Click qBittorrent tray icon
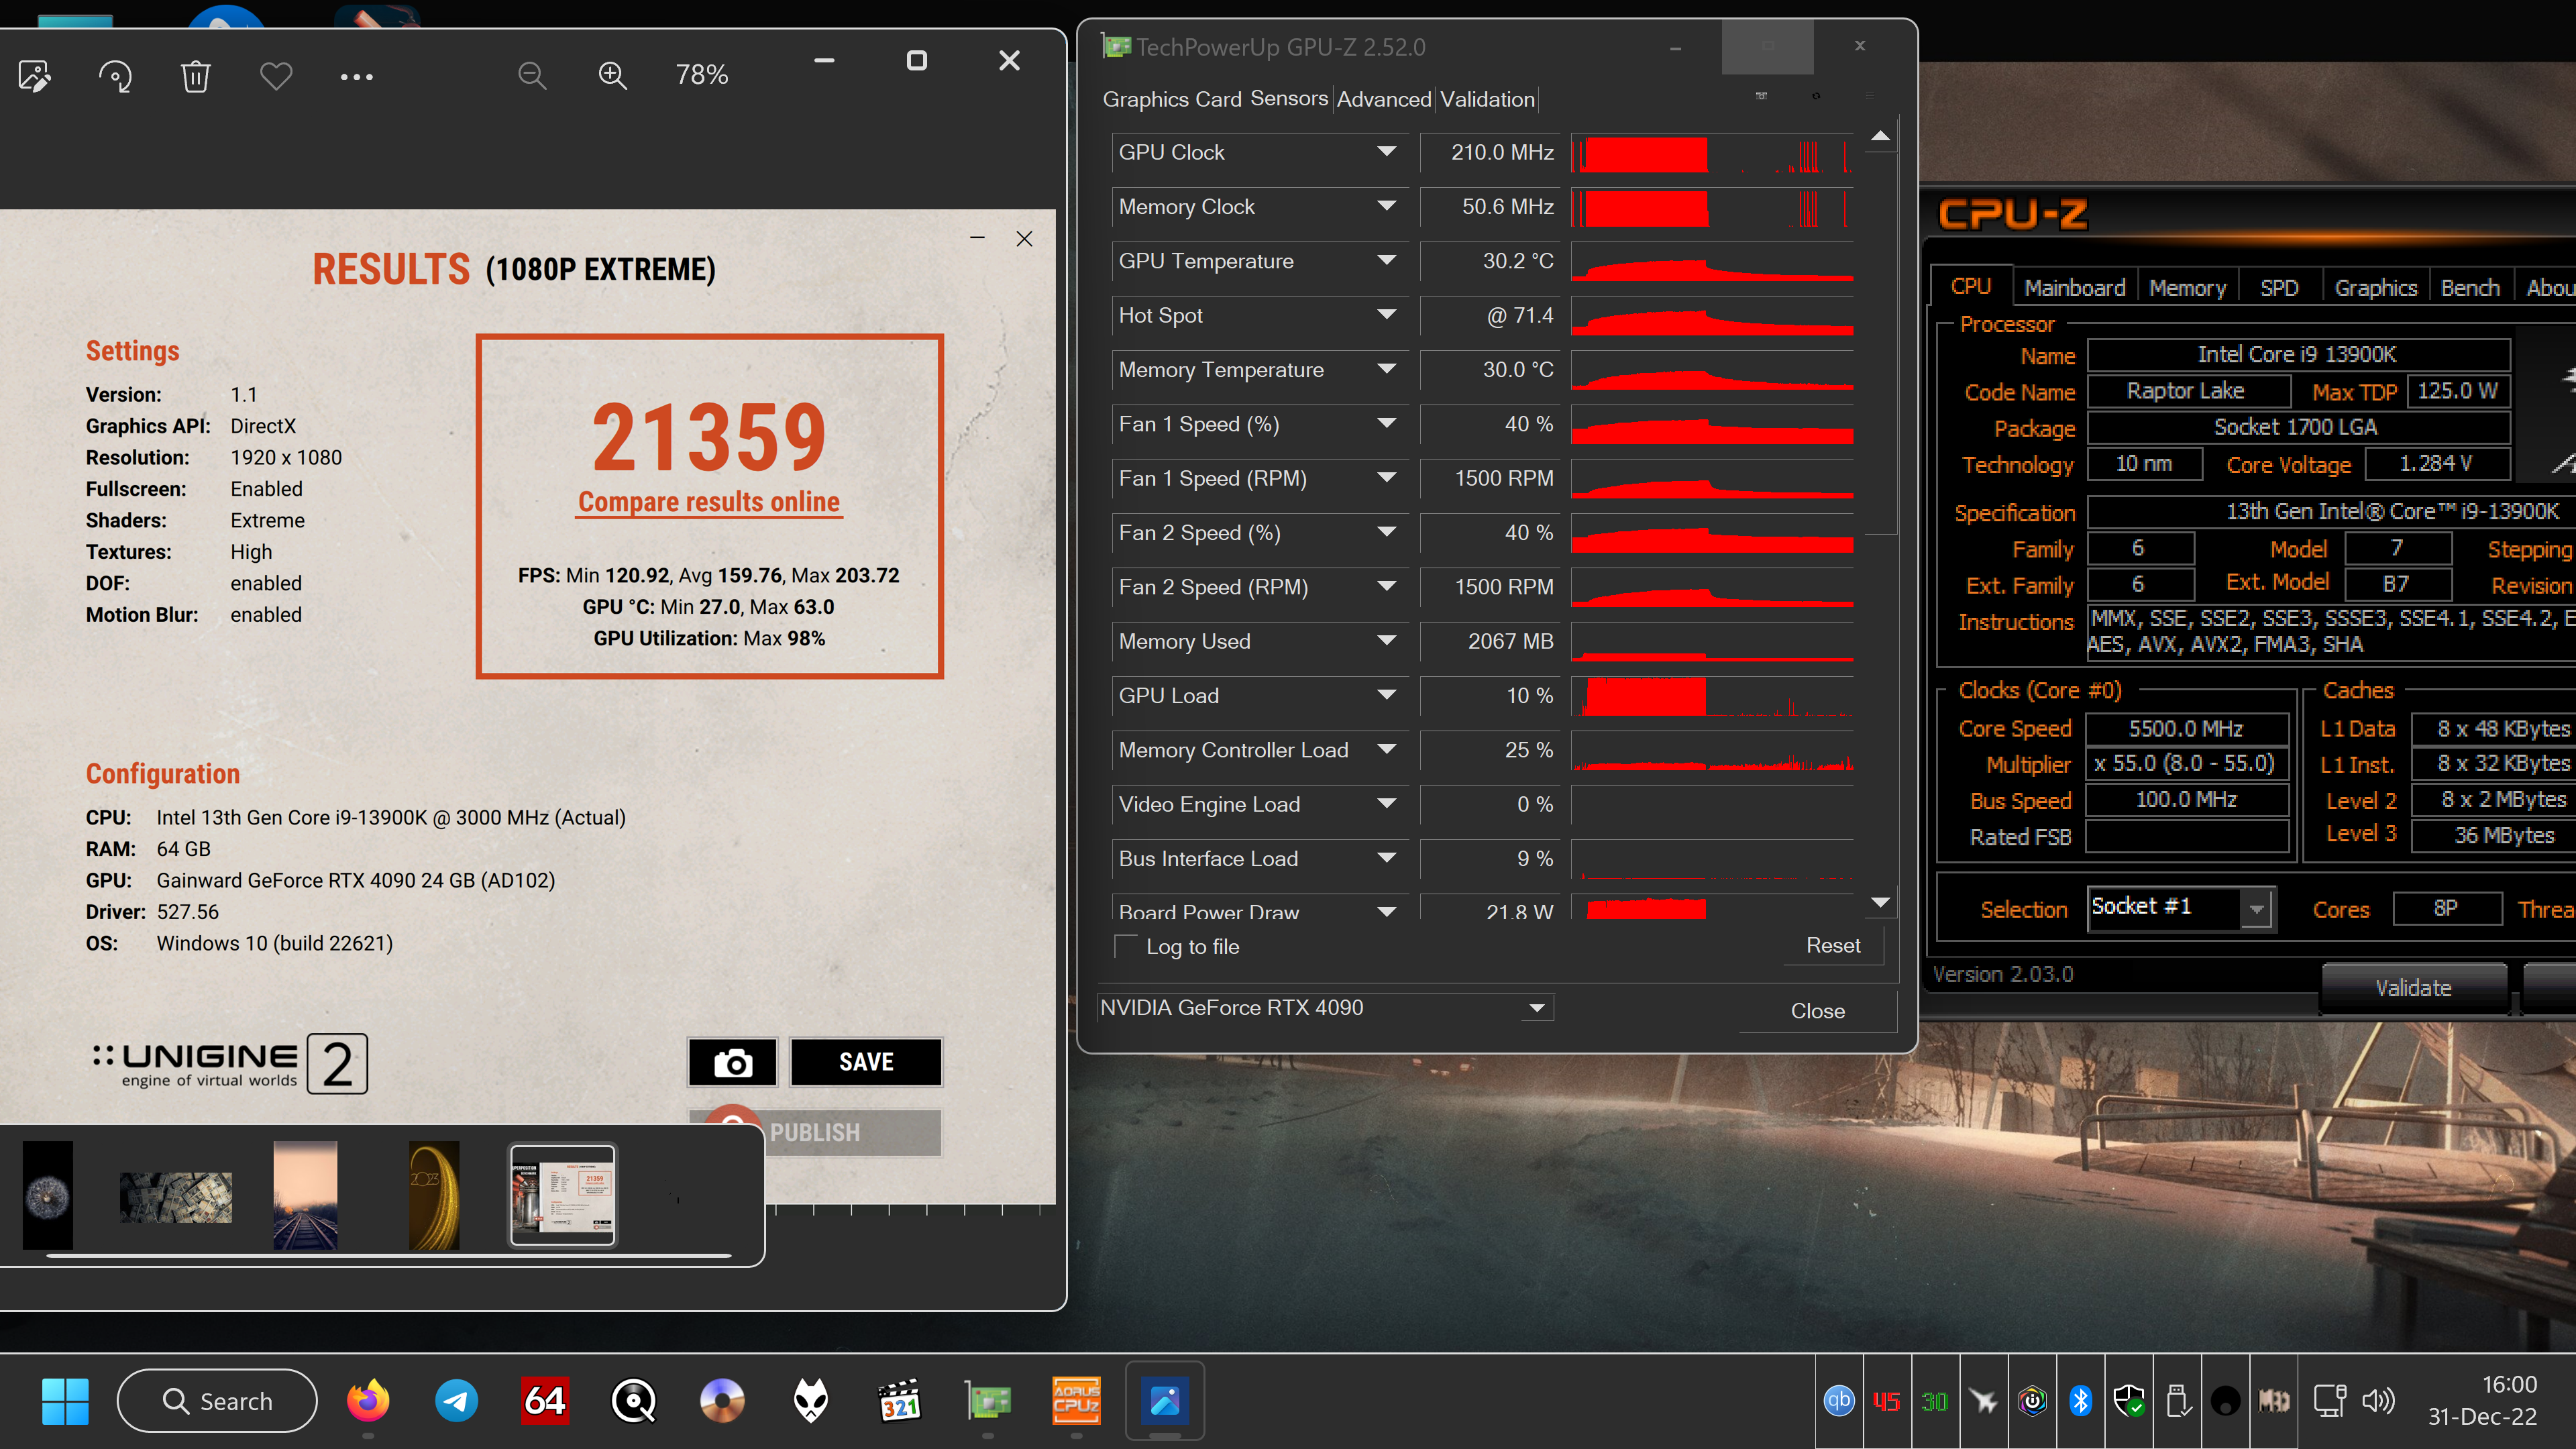The height and width of the screenshot is (1449, 2576). tap(1839, 1401)
